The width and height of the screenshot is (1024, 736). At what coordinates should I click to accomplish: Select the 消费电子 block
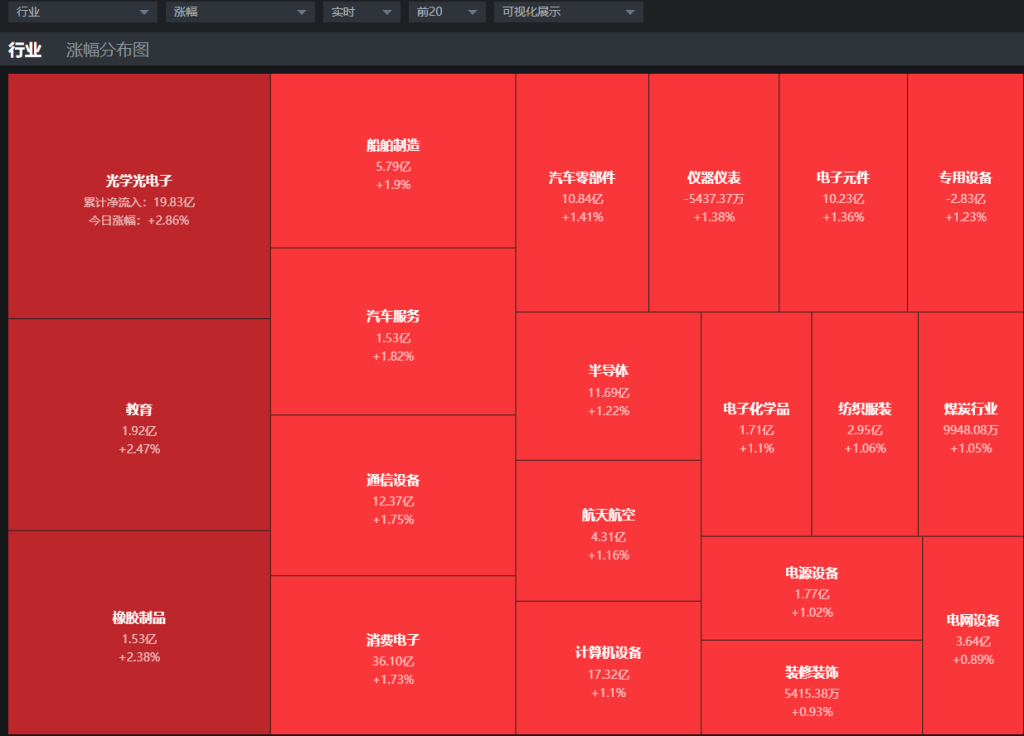point(393,656)
